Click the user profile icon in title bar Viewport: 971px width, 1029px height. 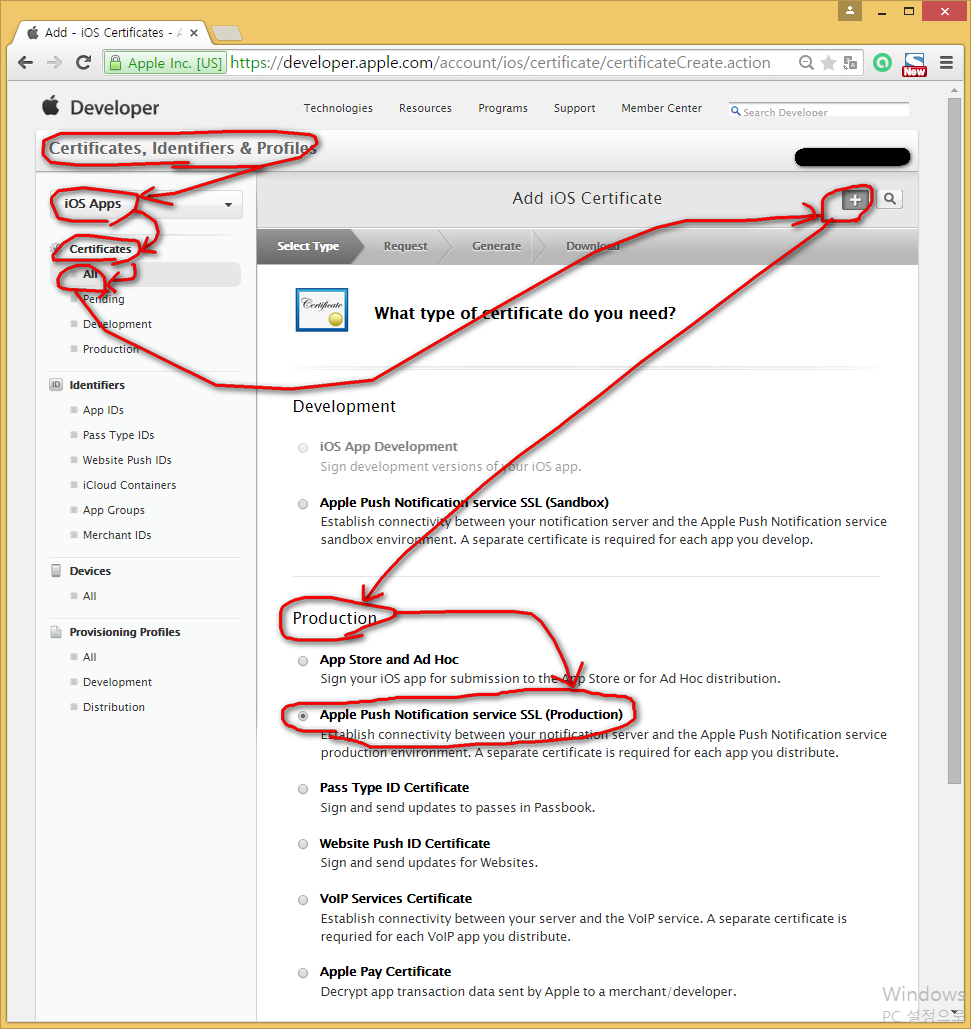(850, 10)
